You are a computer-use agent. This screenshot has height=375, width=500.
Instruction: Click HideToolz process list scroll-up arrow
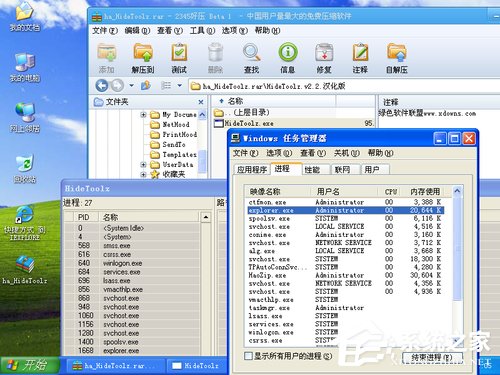(x=206, y=217)
